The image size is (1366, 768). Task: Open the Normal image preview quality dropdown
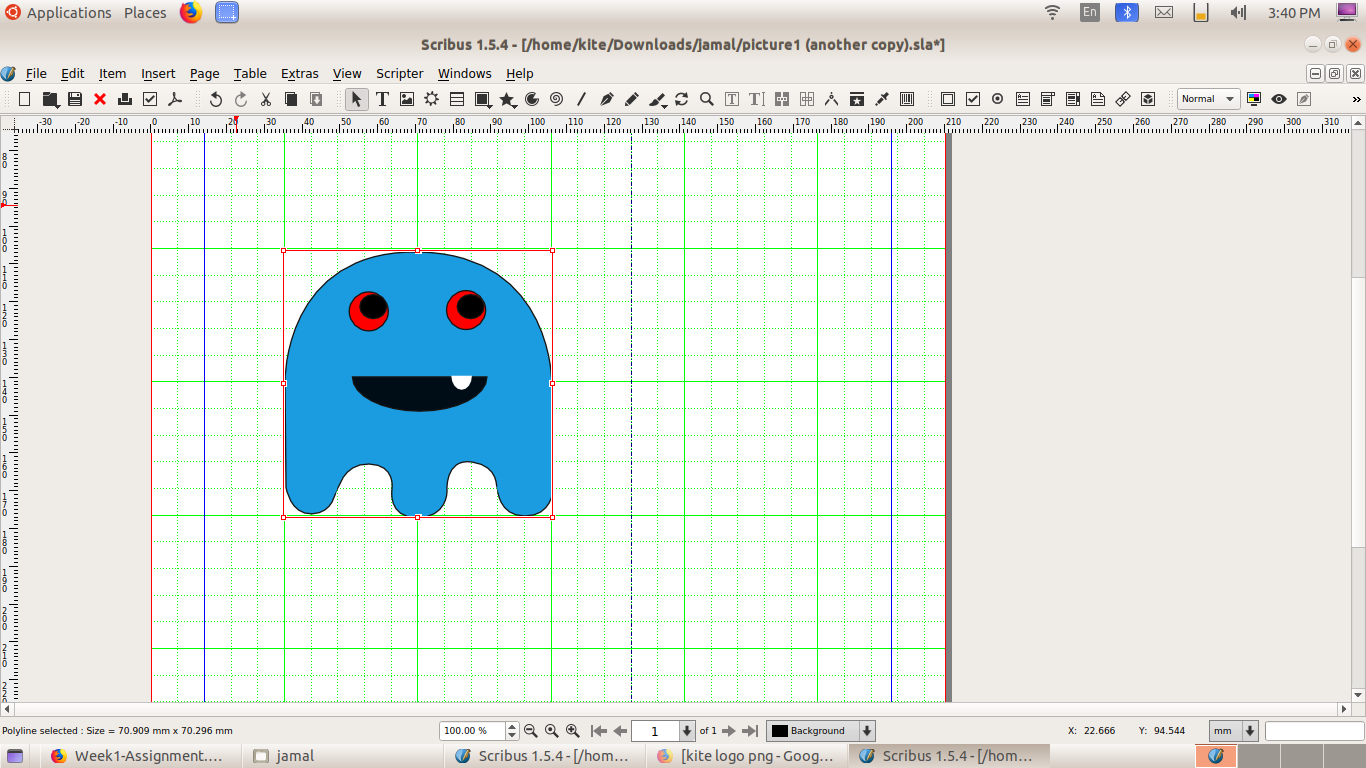point(1208,99)
